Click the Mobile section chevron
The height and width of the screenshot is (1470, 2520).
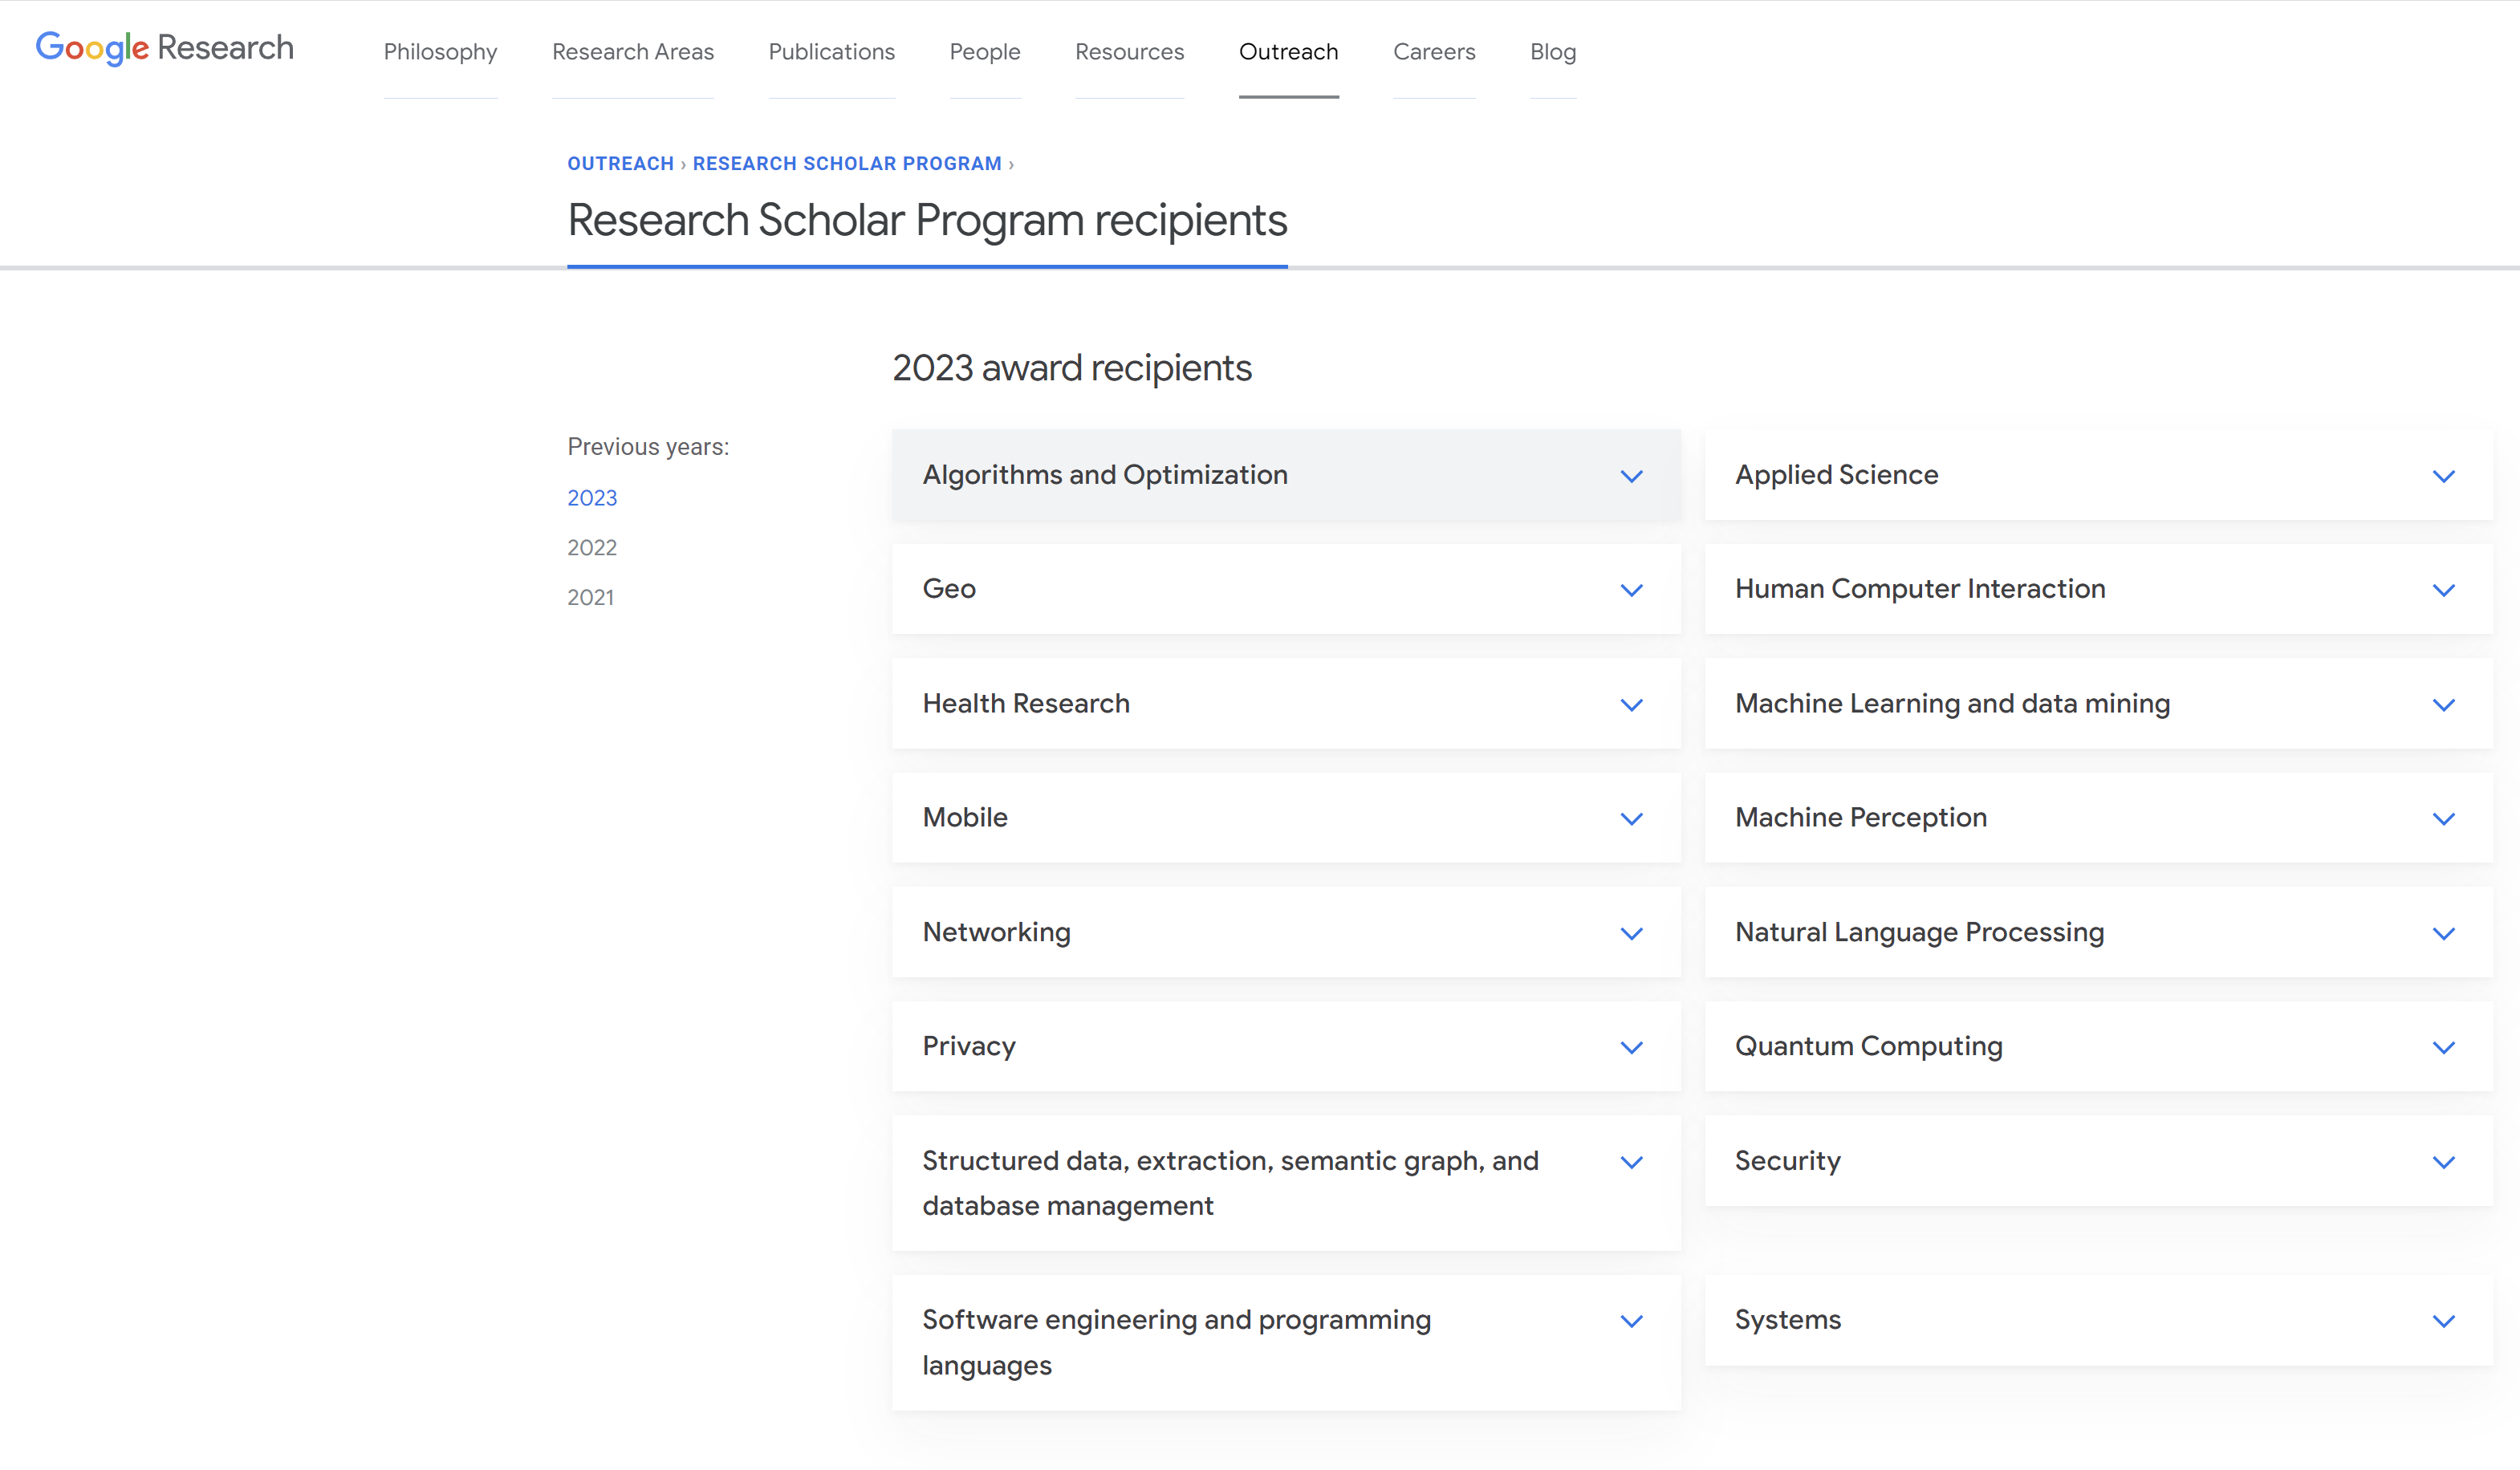[1631, 819]
